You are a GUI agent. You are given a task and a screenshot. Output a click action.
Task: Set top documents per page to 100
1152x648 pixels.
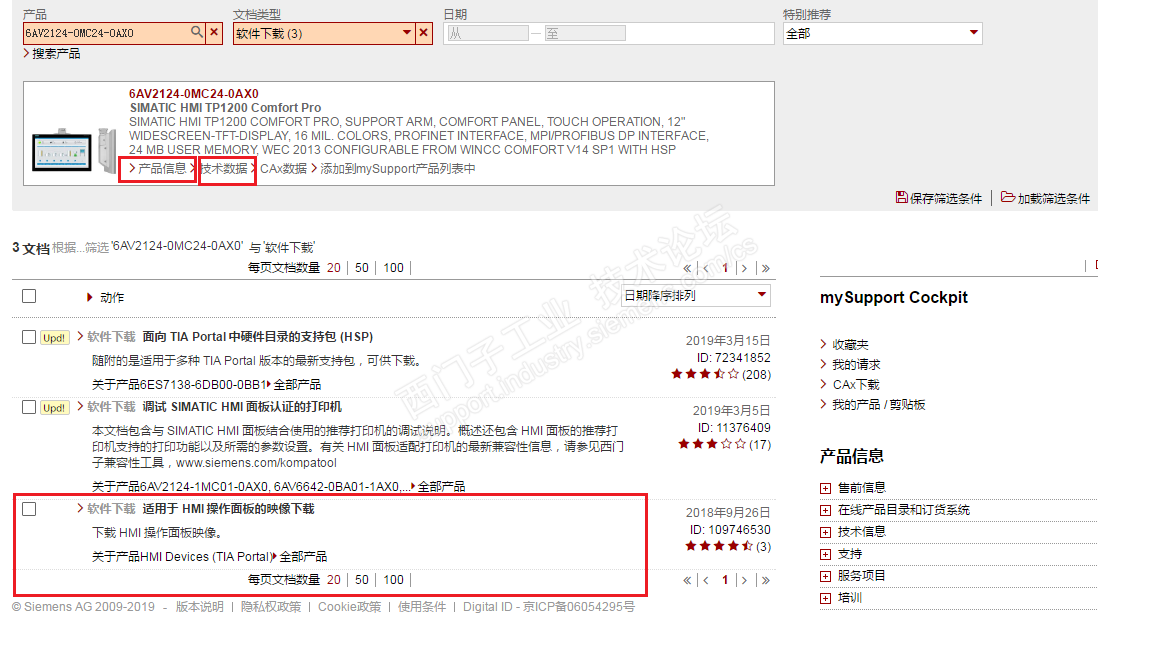click(394, 267)
